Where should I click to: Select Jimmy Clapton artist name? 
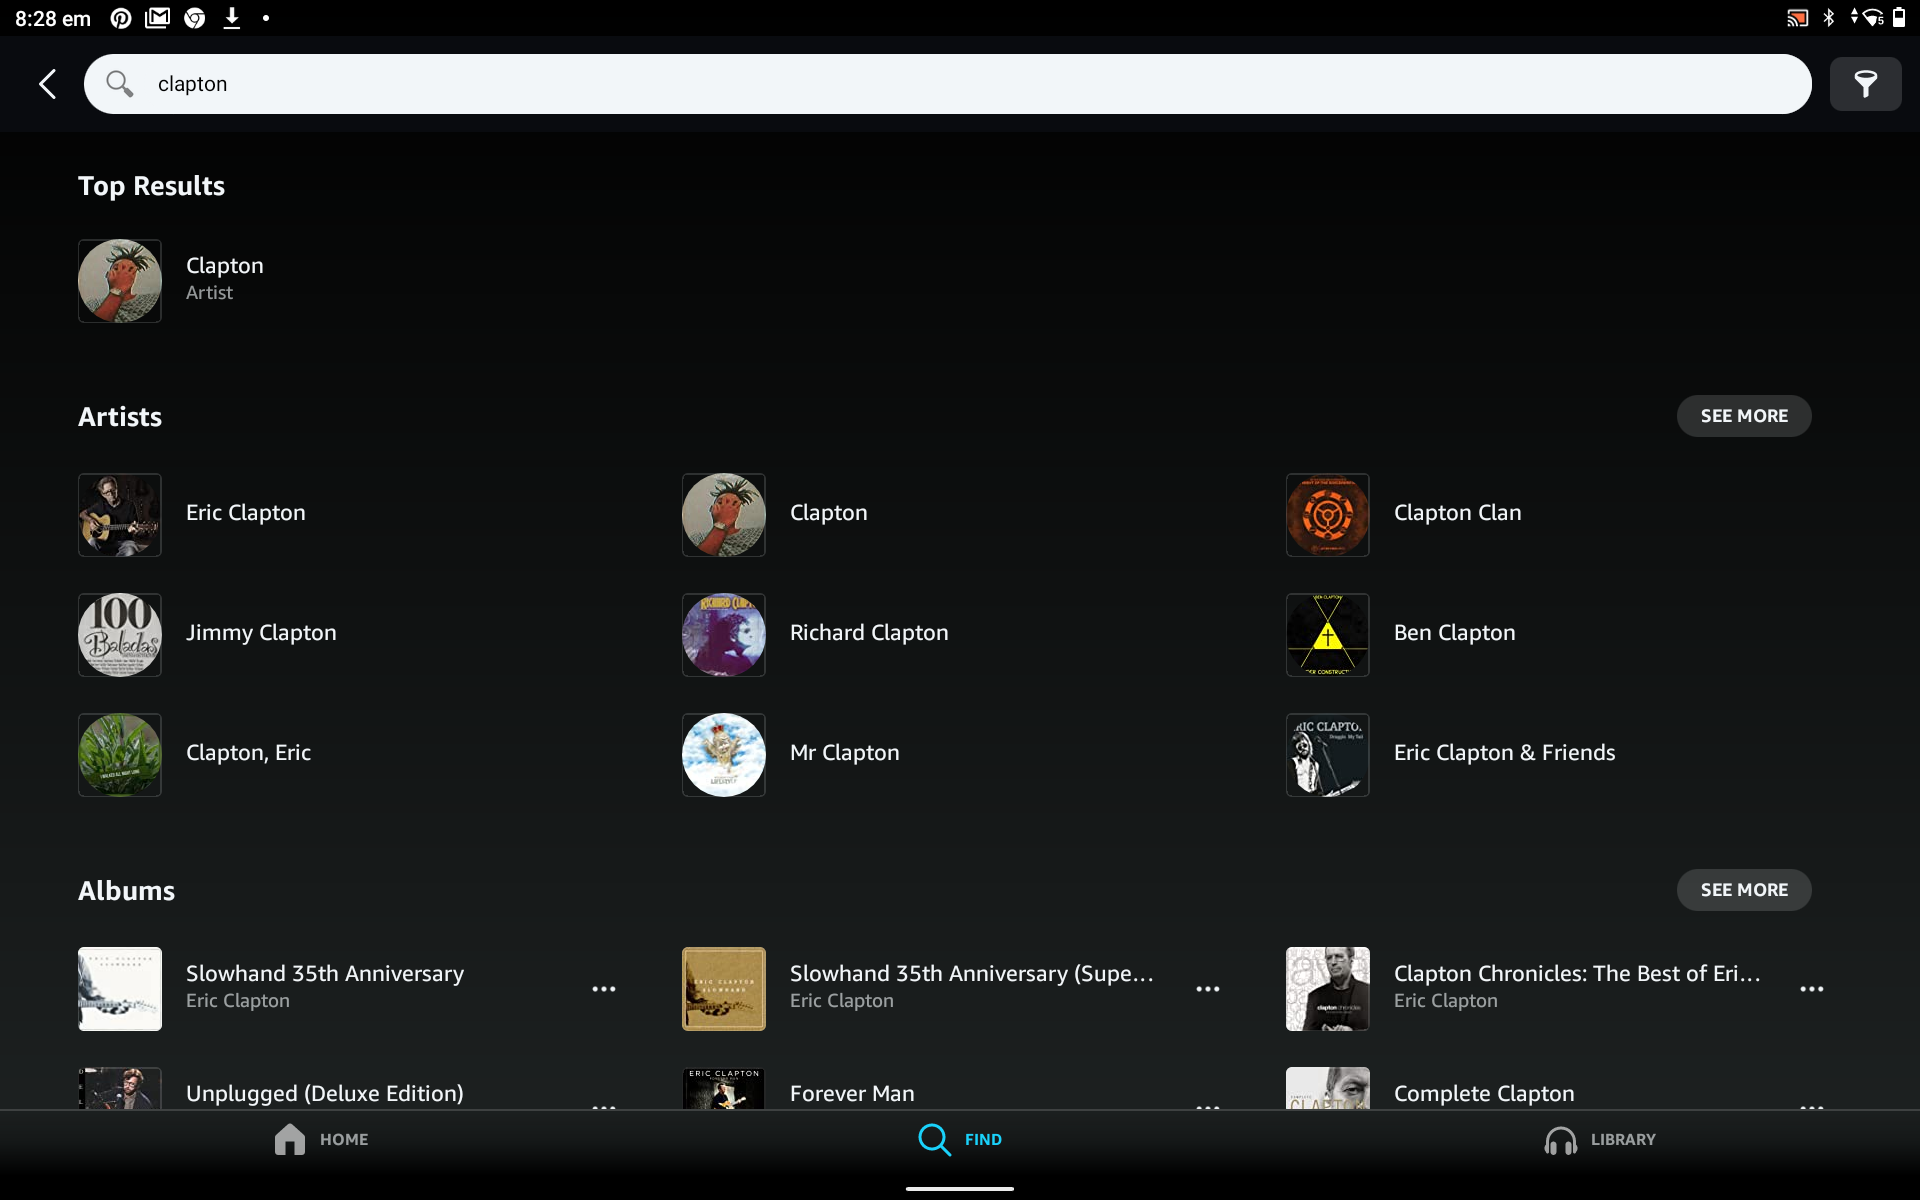pyautogui.click(x=261, y=633)
